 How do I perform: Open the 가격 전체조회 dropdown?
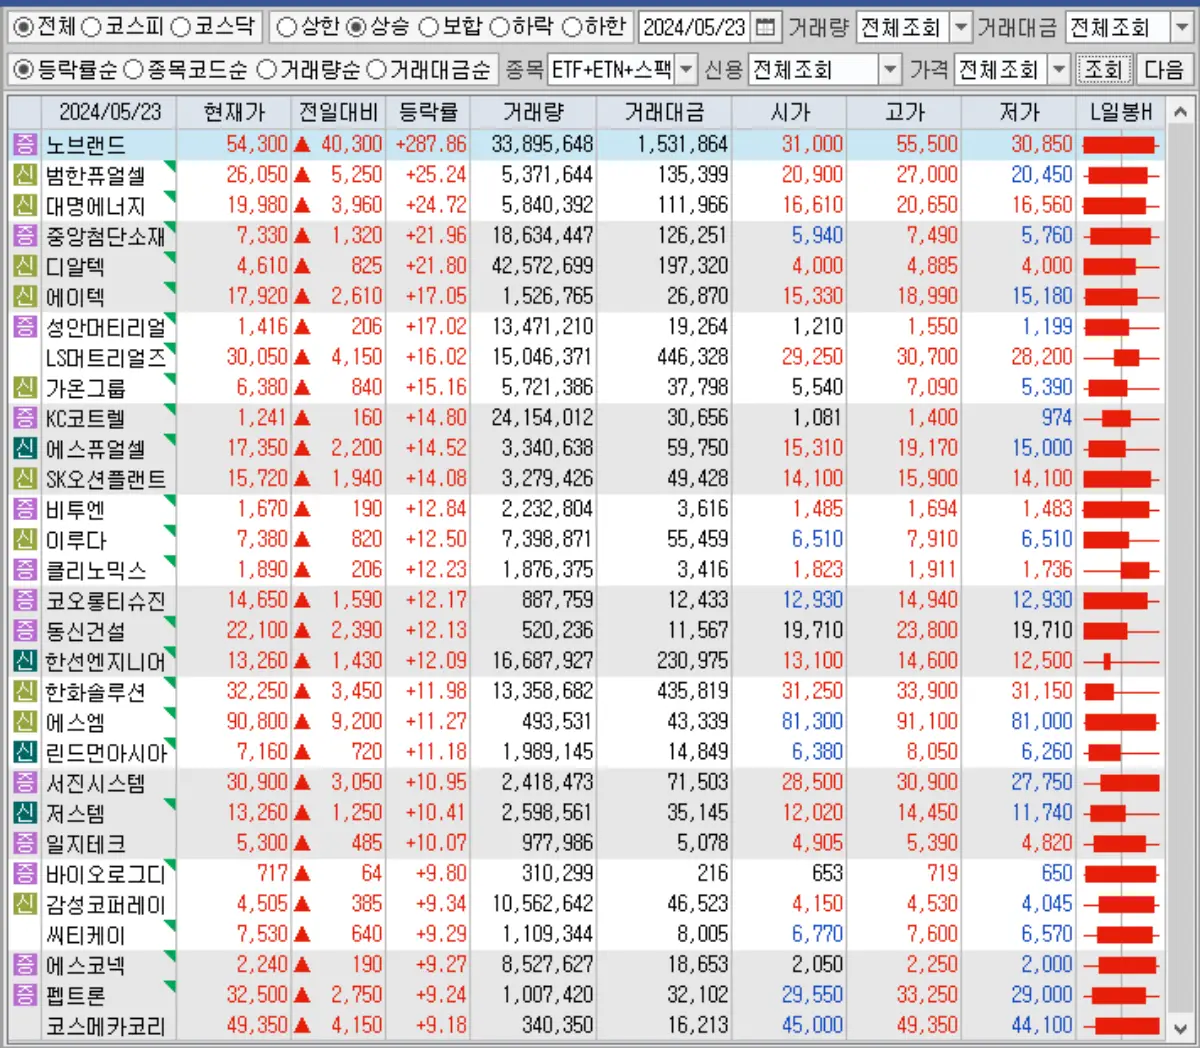(x=1059, y=70)
